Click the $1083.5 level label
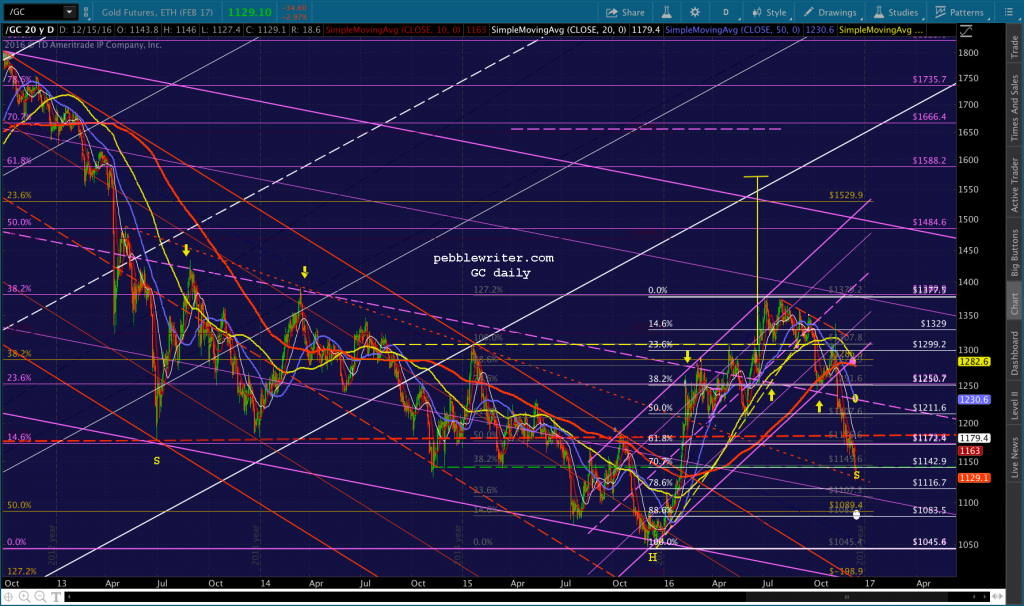Image resolution: width=1024 pixels, height=606 pixels. pyautogui.click(x=929, y=510)
